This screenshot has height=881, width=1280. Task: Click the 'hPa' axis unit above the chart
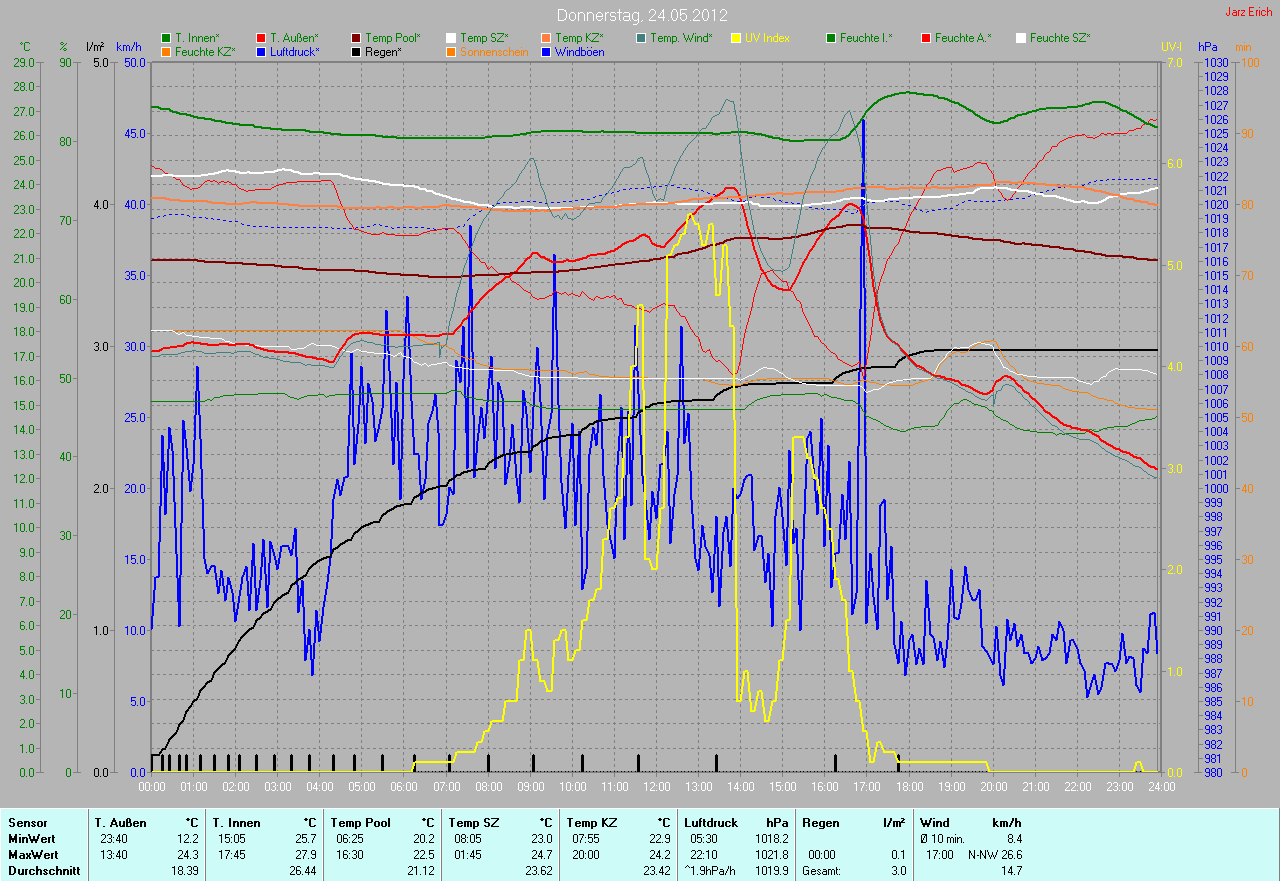1209,47
